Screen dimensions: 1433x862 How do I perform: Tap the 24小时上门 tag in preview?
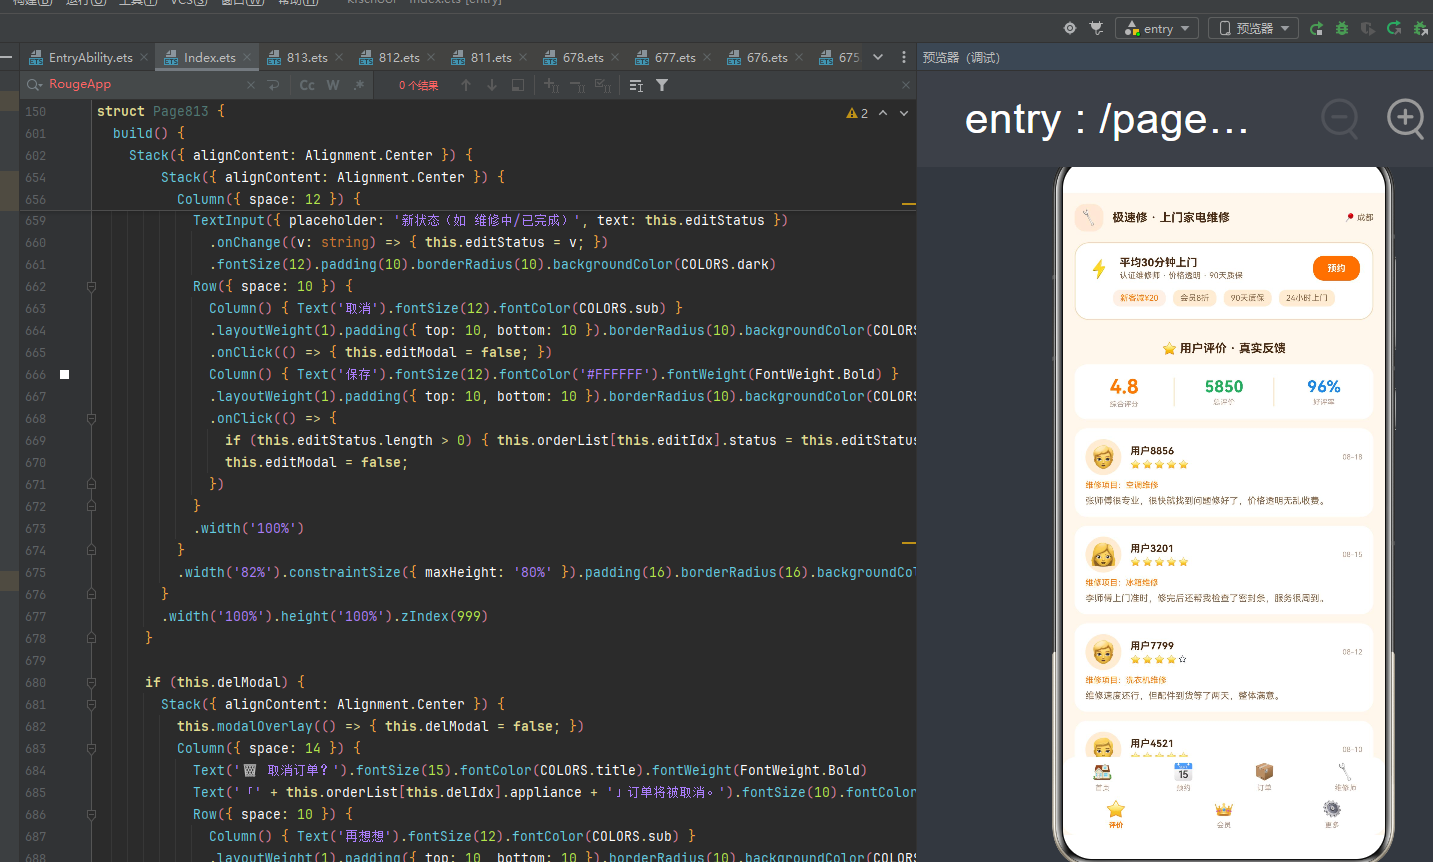coord(1307,298)
